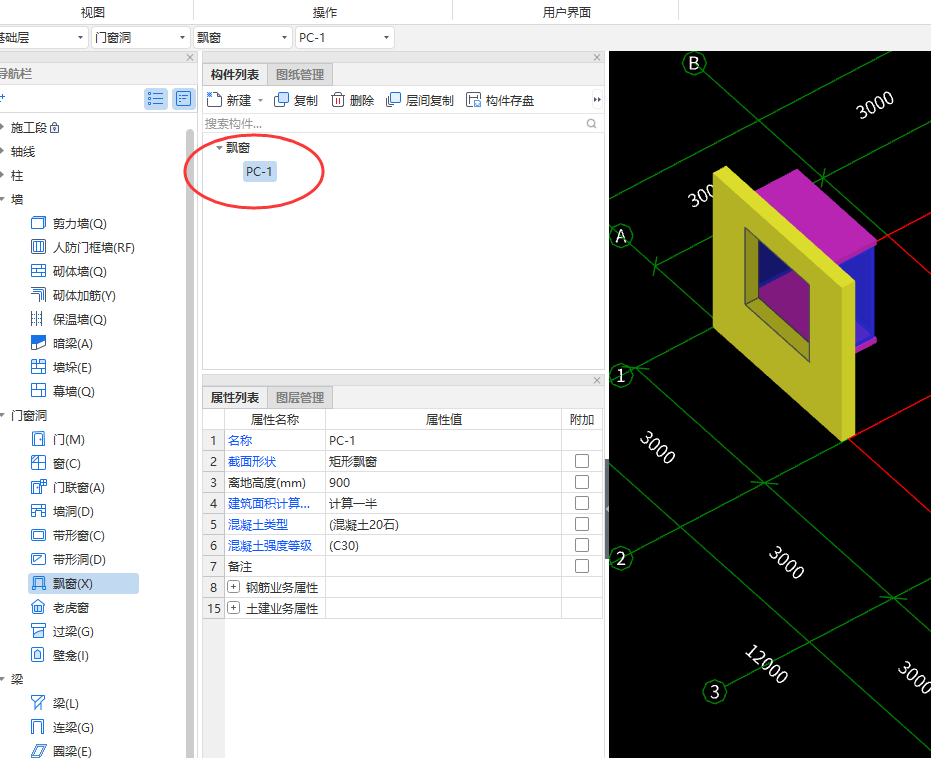
Task: Choose the 门联窗(A) icon
Action: pyautogui.click(x=38, y=487)
